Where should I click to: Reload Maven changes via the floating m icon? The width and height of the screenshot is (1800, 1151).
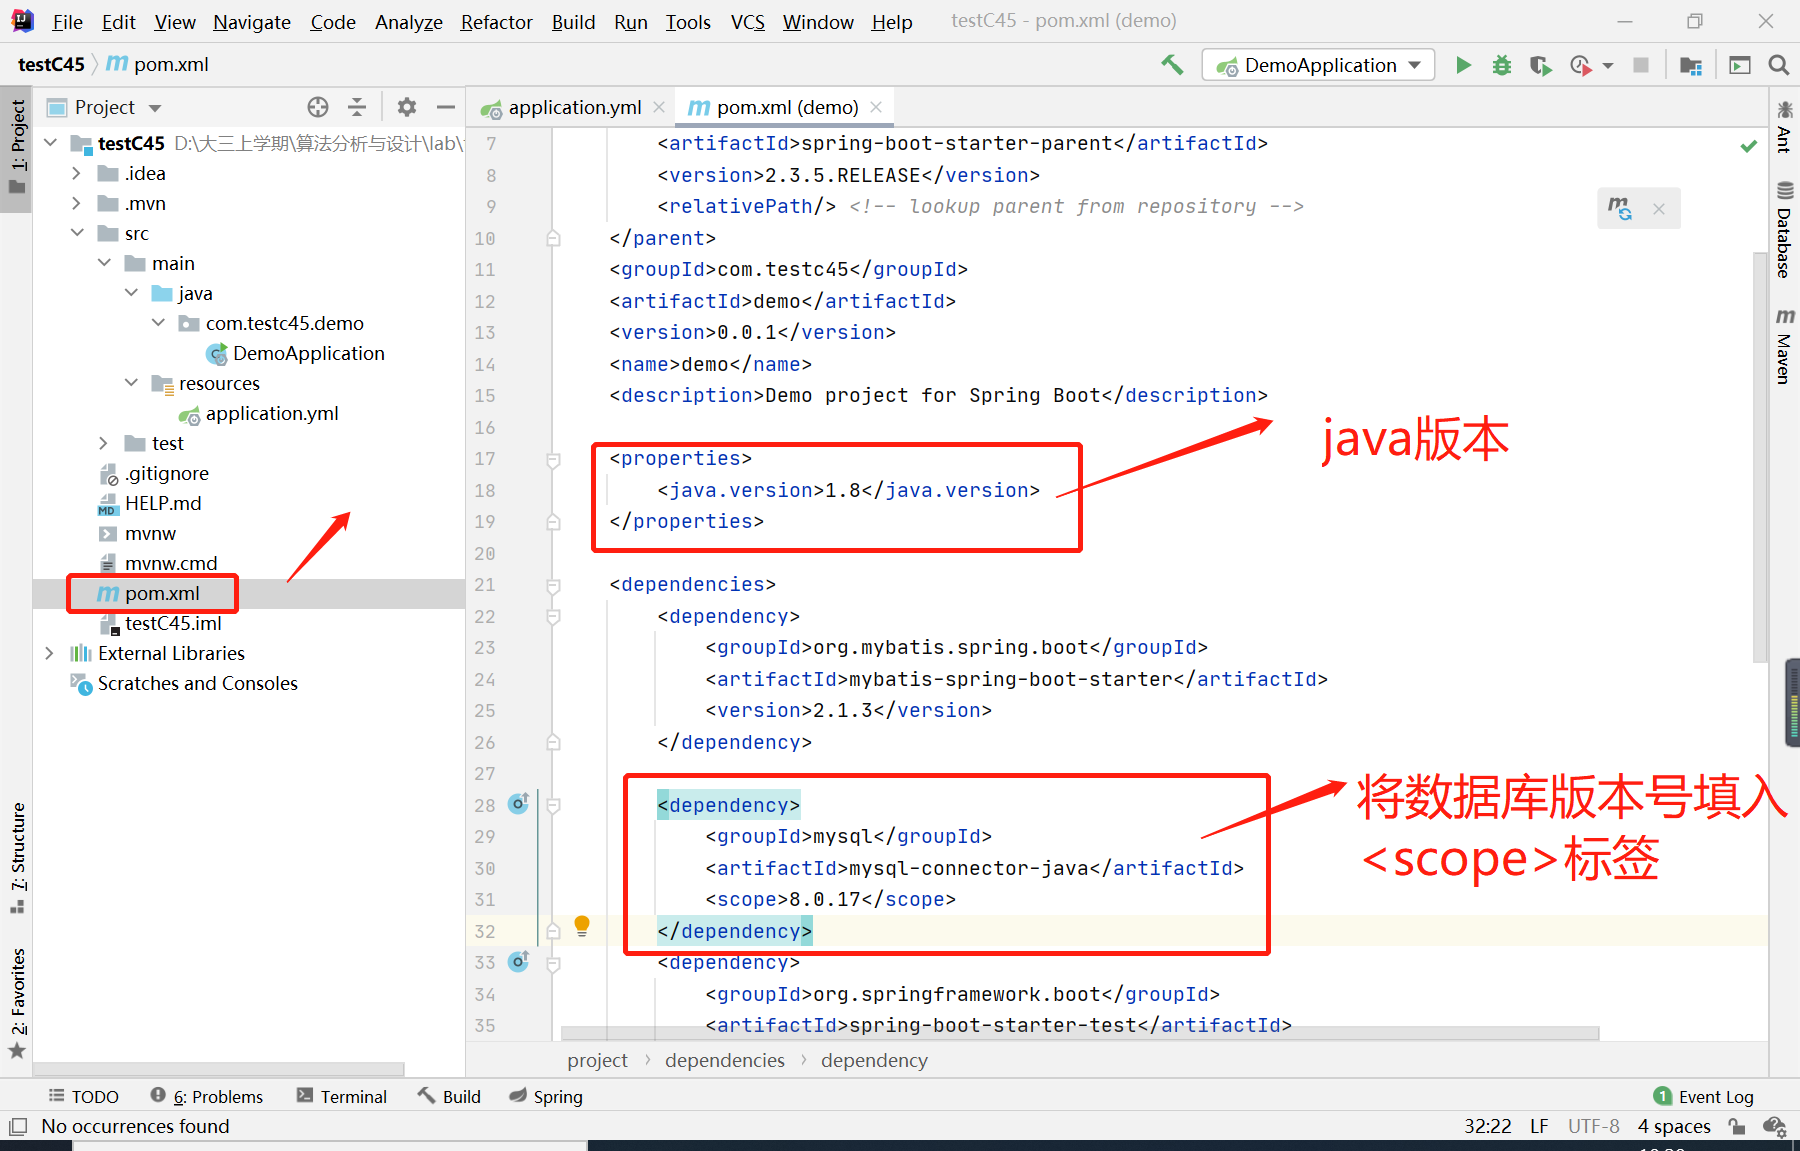[1620, 208]
